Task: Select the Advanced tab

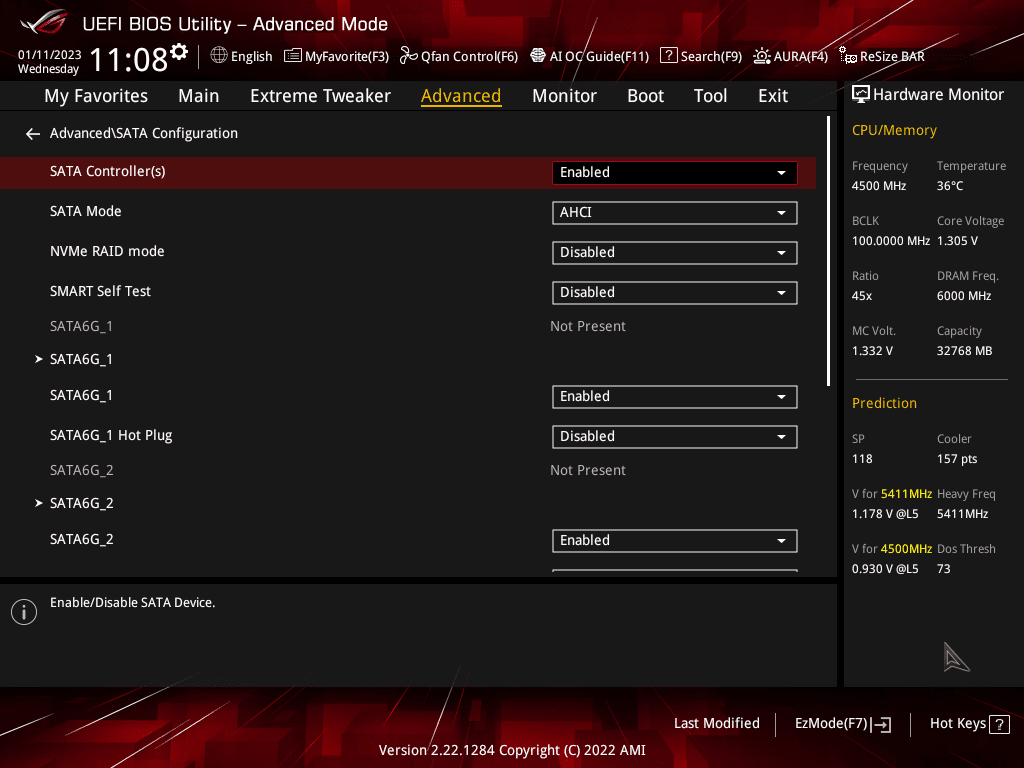Action: (461, 96)
